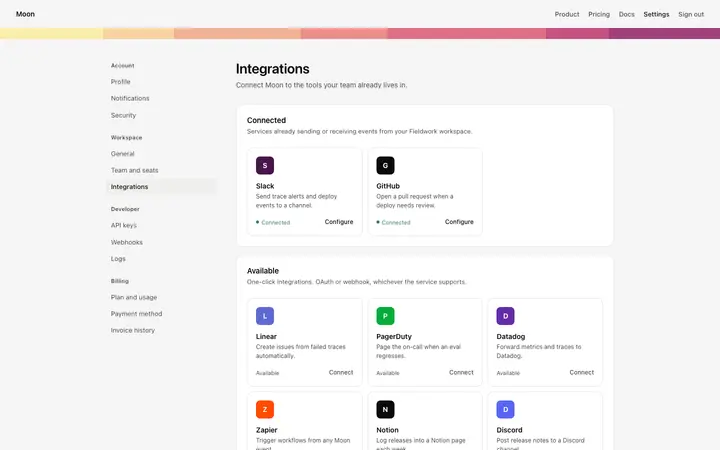This screenshot has width=720, height=450.
Task: Click the Available status under Datadog
Action: 508,373
